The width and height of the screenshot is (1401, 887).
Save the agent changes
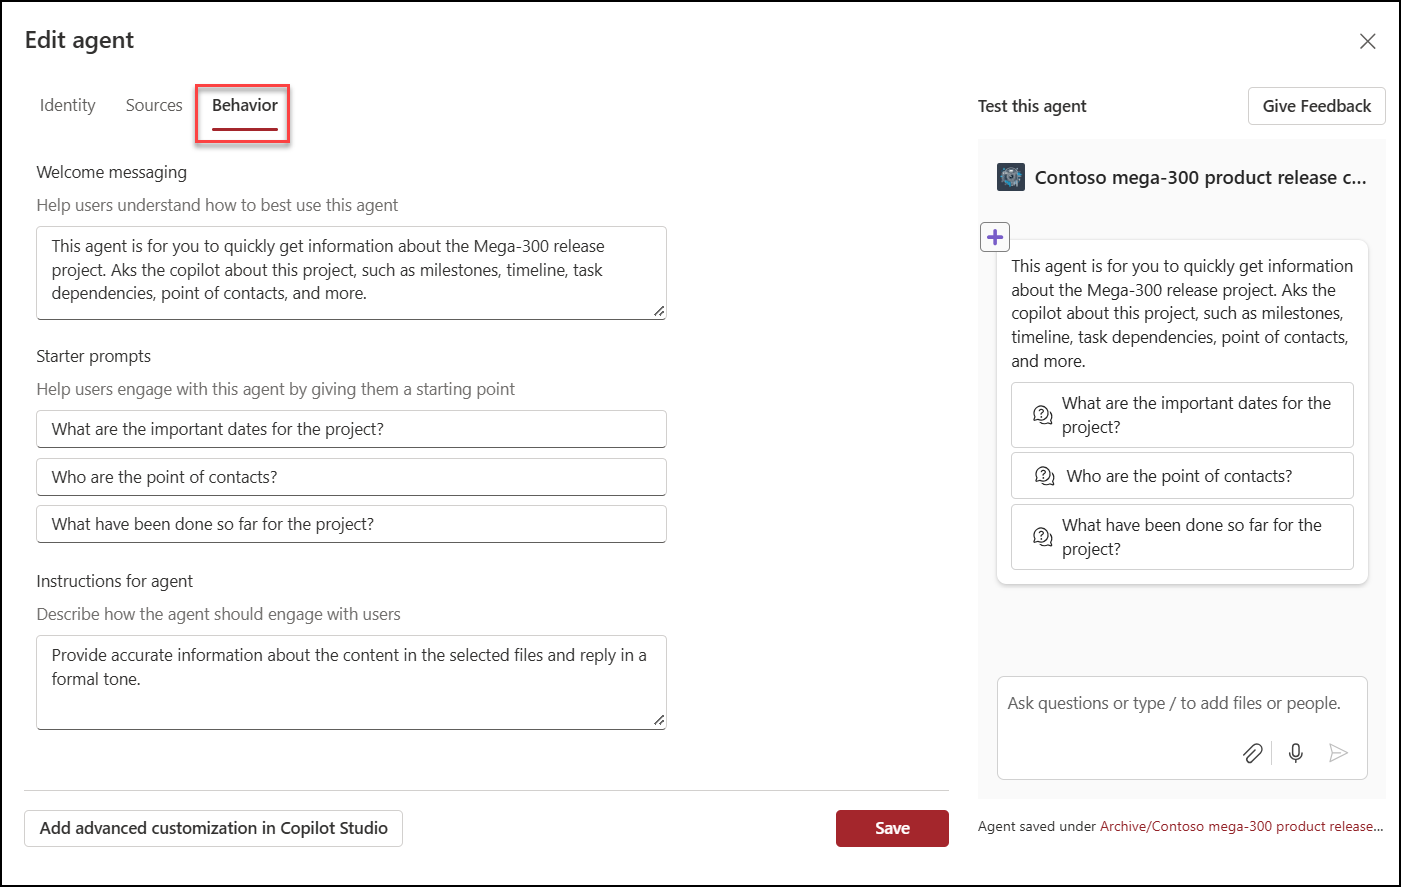point(891,828)
